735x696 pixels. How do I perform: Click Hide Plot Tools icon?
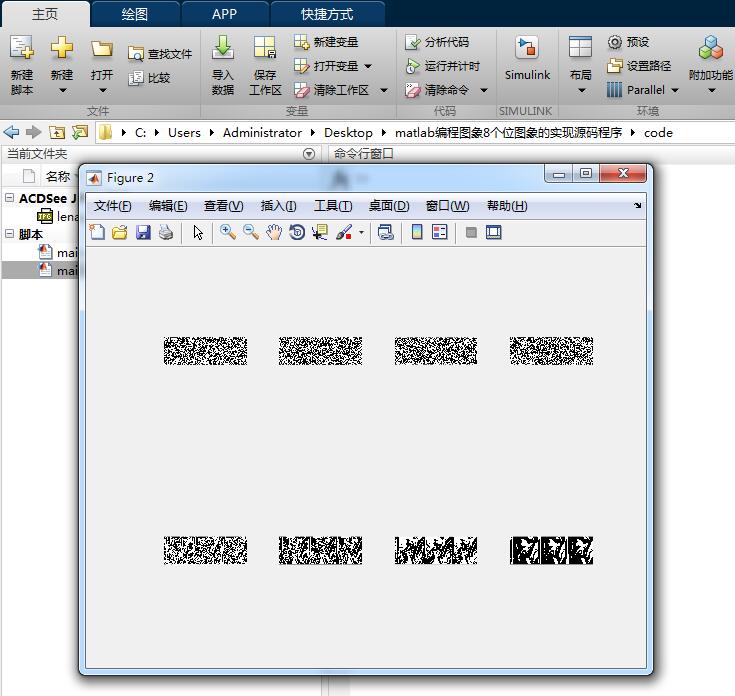coord(471,232)
